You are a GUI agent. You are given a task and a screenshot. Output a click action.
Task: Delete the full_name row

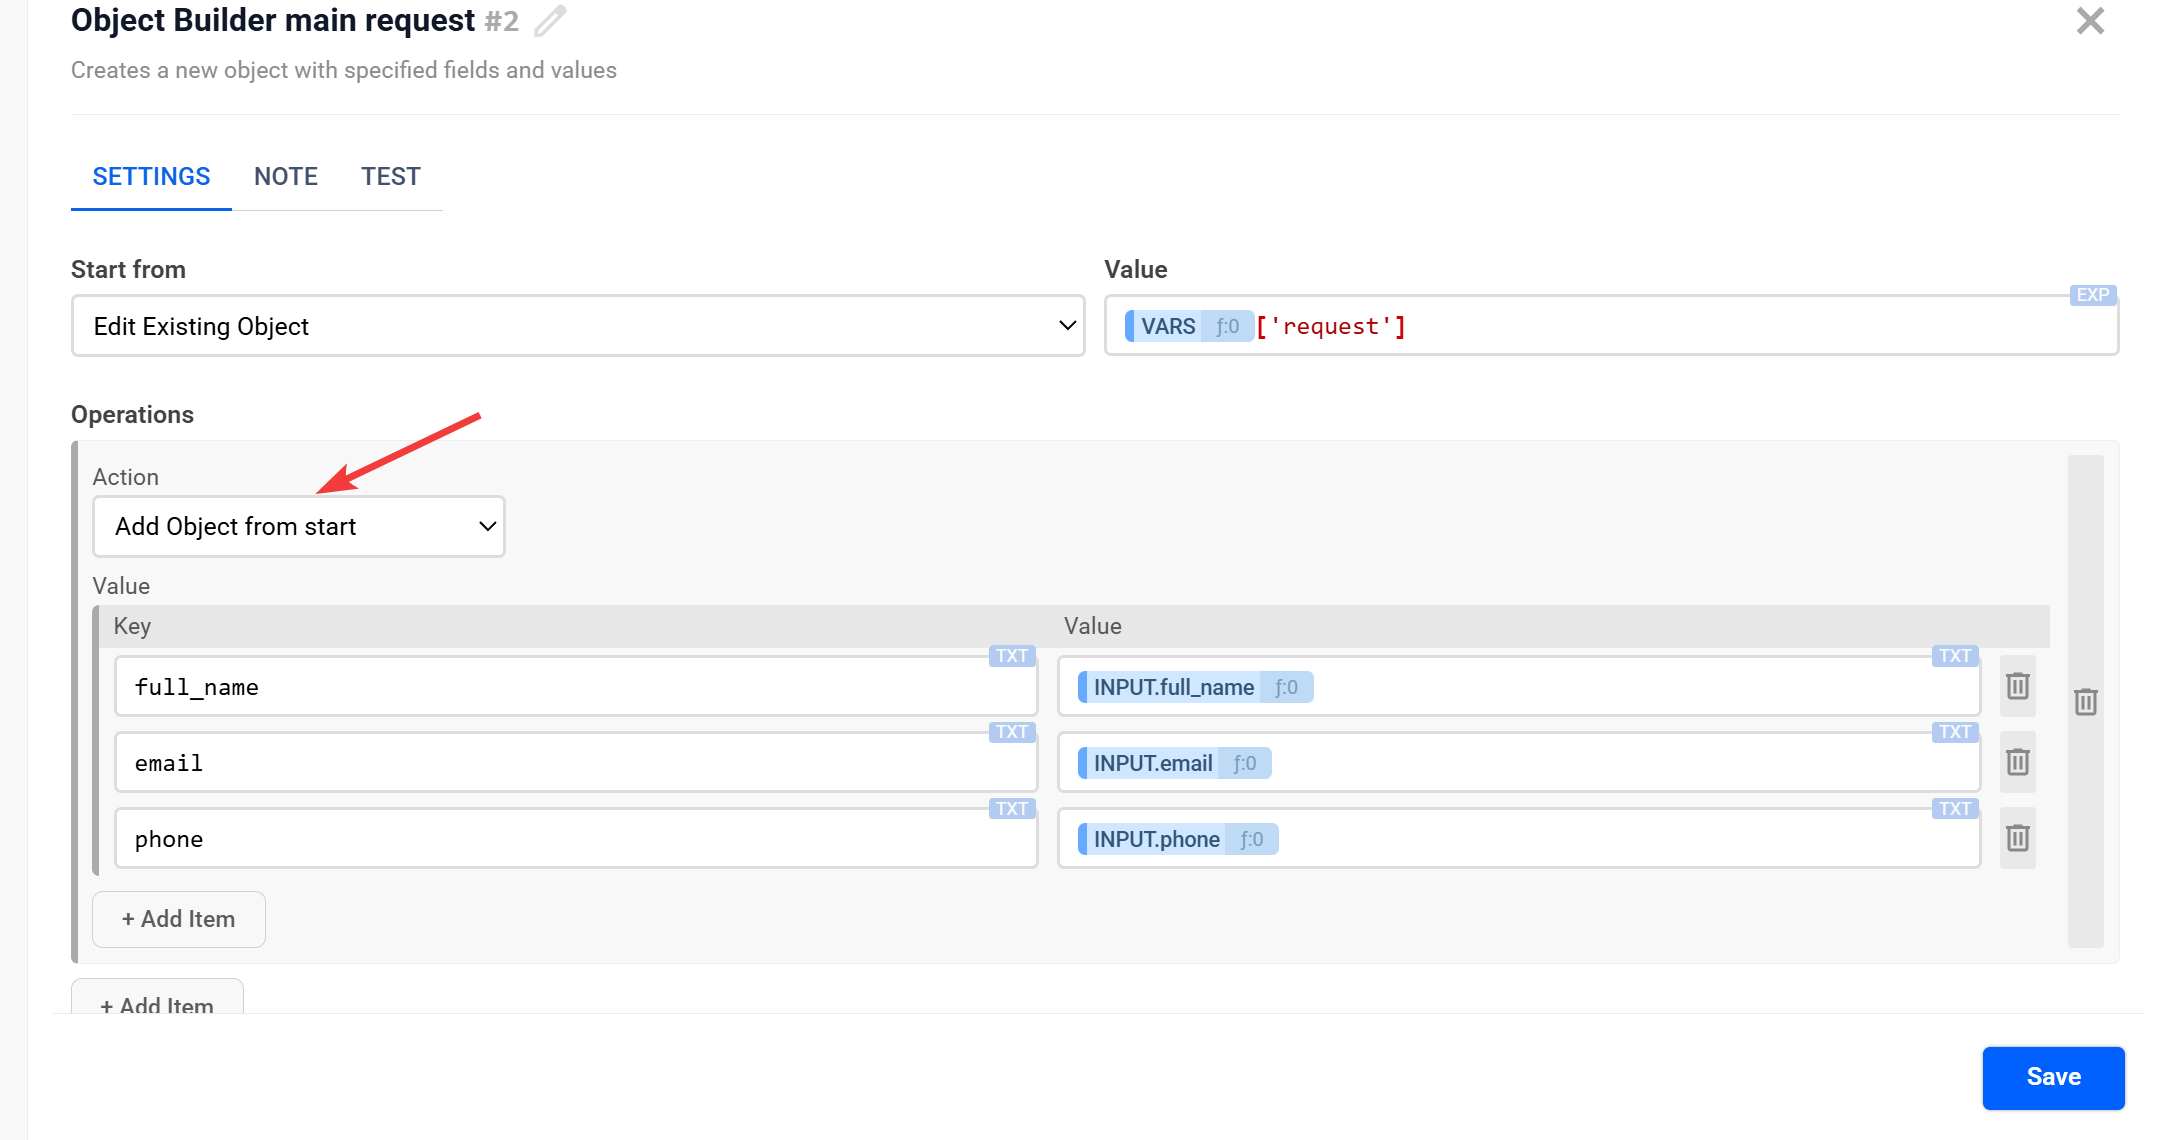[2017, 686]
